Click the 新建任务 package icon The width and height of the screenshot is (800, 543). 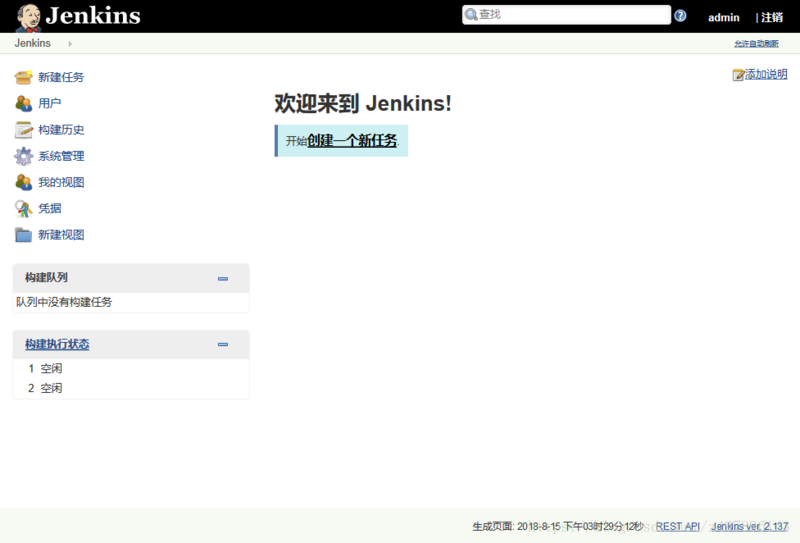23,77
